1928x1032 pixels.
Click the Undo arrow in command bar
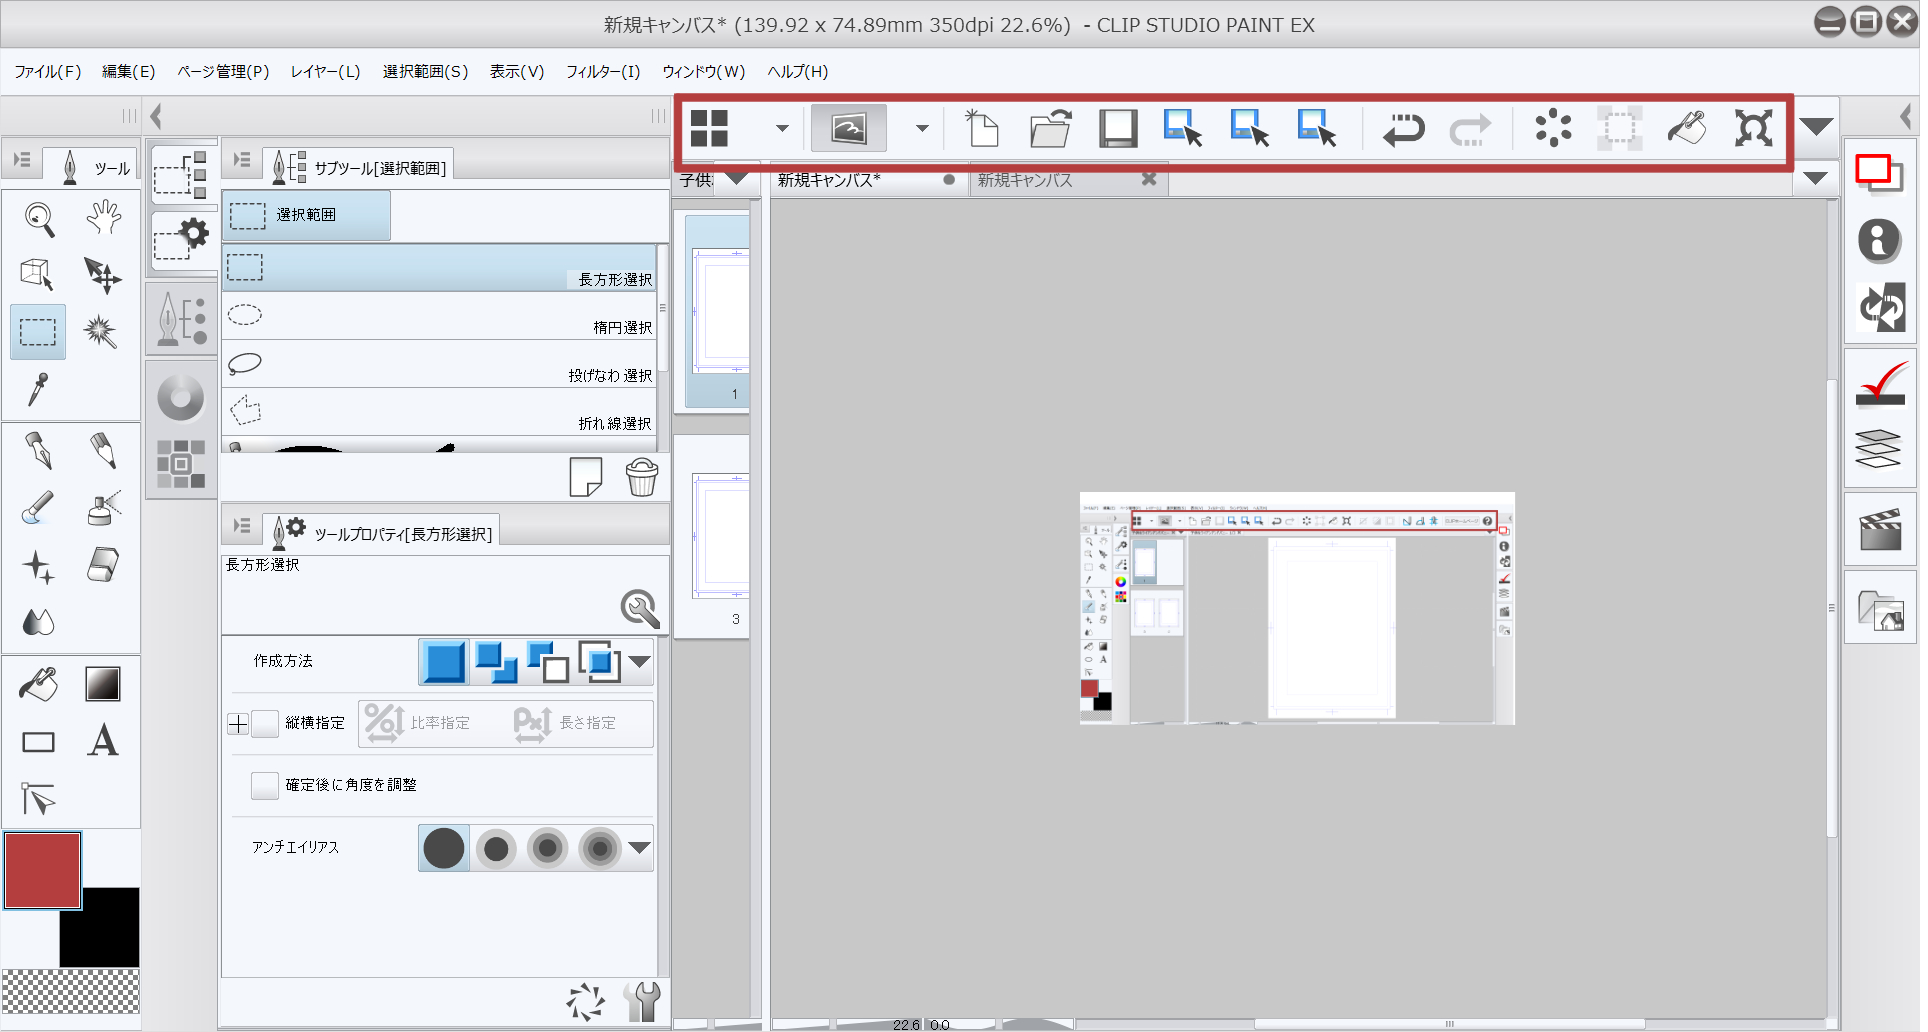[x=1403, y=129]
